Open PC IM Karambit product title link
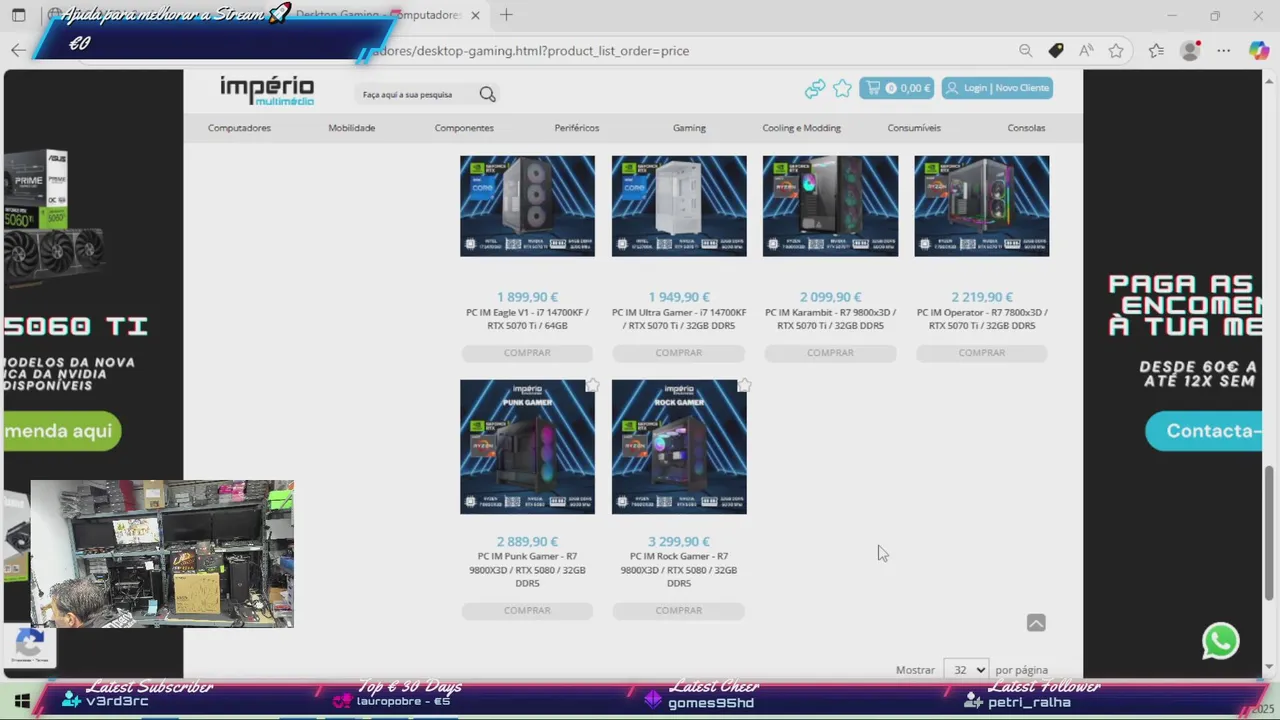 tap(830, 319)
